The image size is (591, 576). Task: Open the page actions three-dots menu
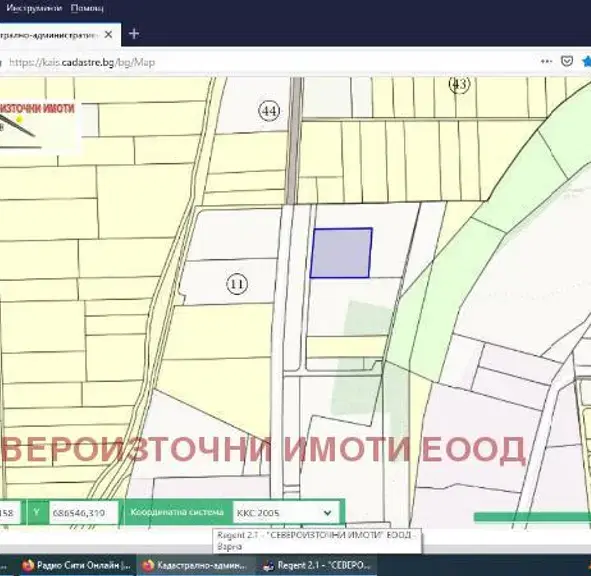547,61
